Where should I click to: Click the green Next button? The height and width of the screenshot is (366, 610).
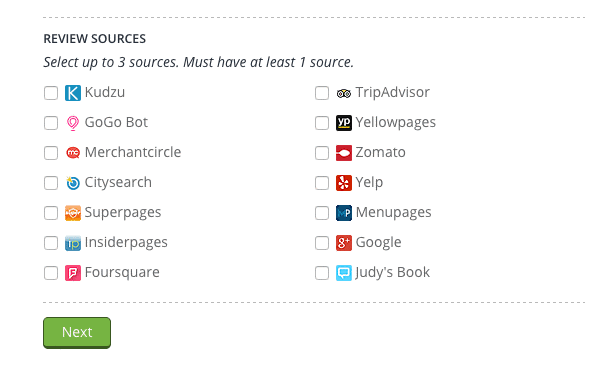[x=77, y=333]
